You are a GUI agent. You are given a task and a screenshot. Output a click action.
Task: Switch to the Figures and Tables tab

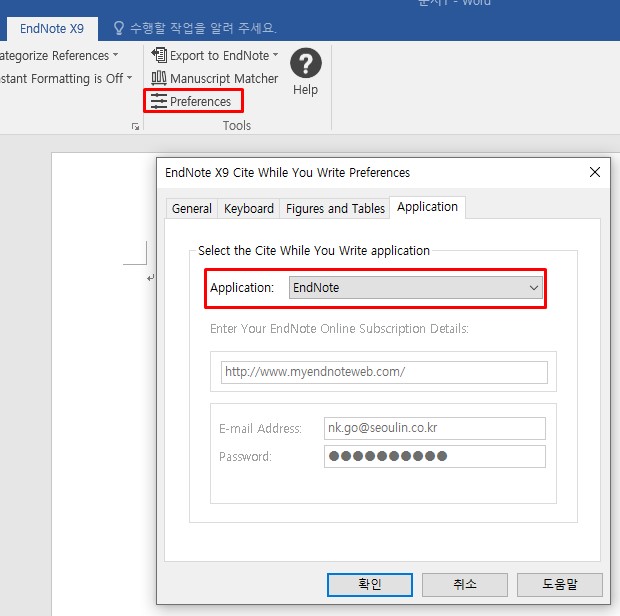335,208
